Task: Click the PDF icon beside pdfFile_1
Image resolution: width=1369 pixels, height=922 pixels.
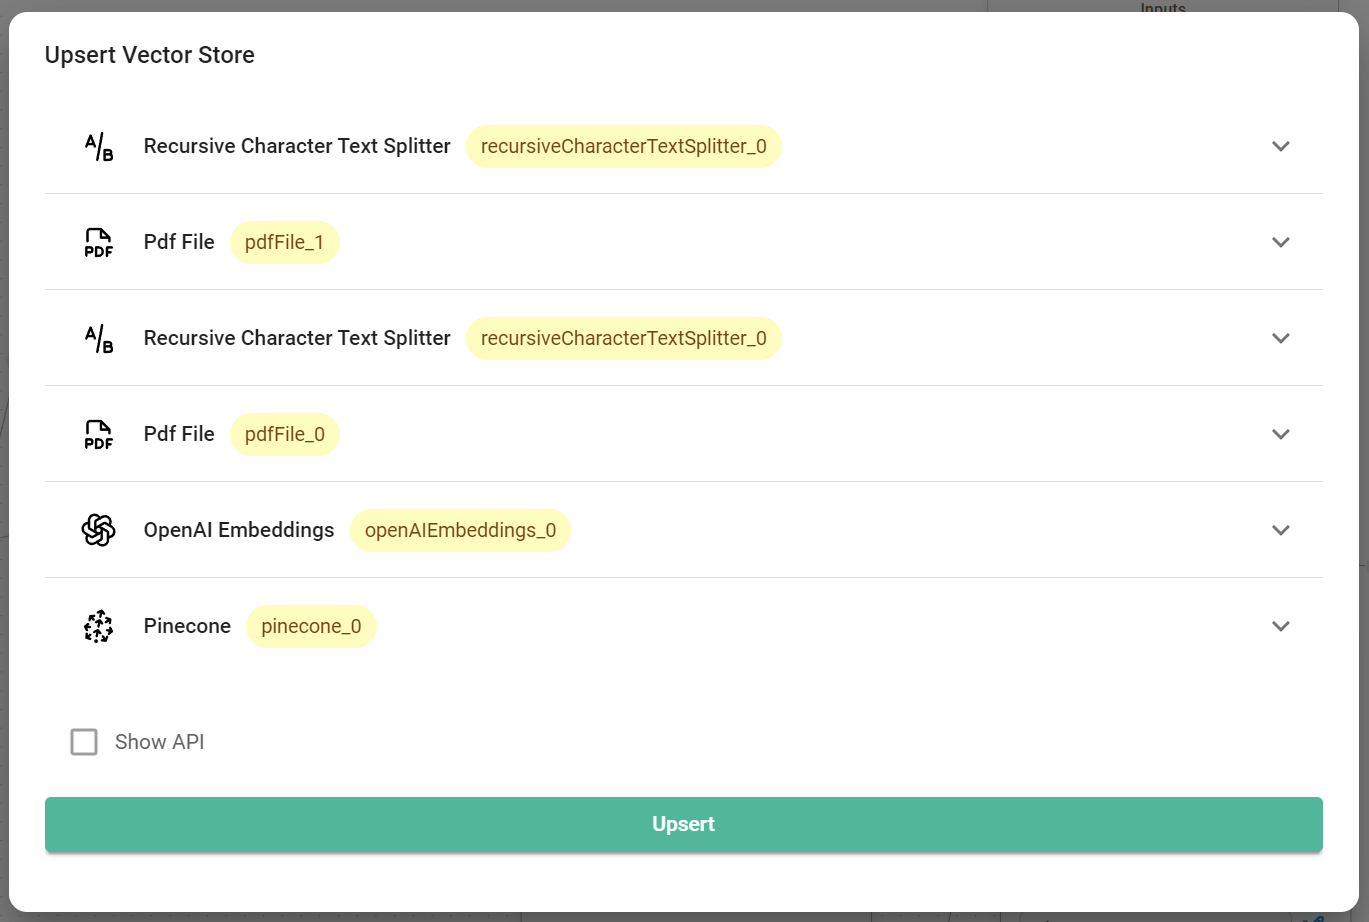Action: [99, 242]
